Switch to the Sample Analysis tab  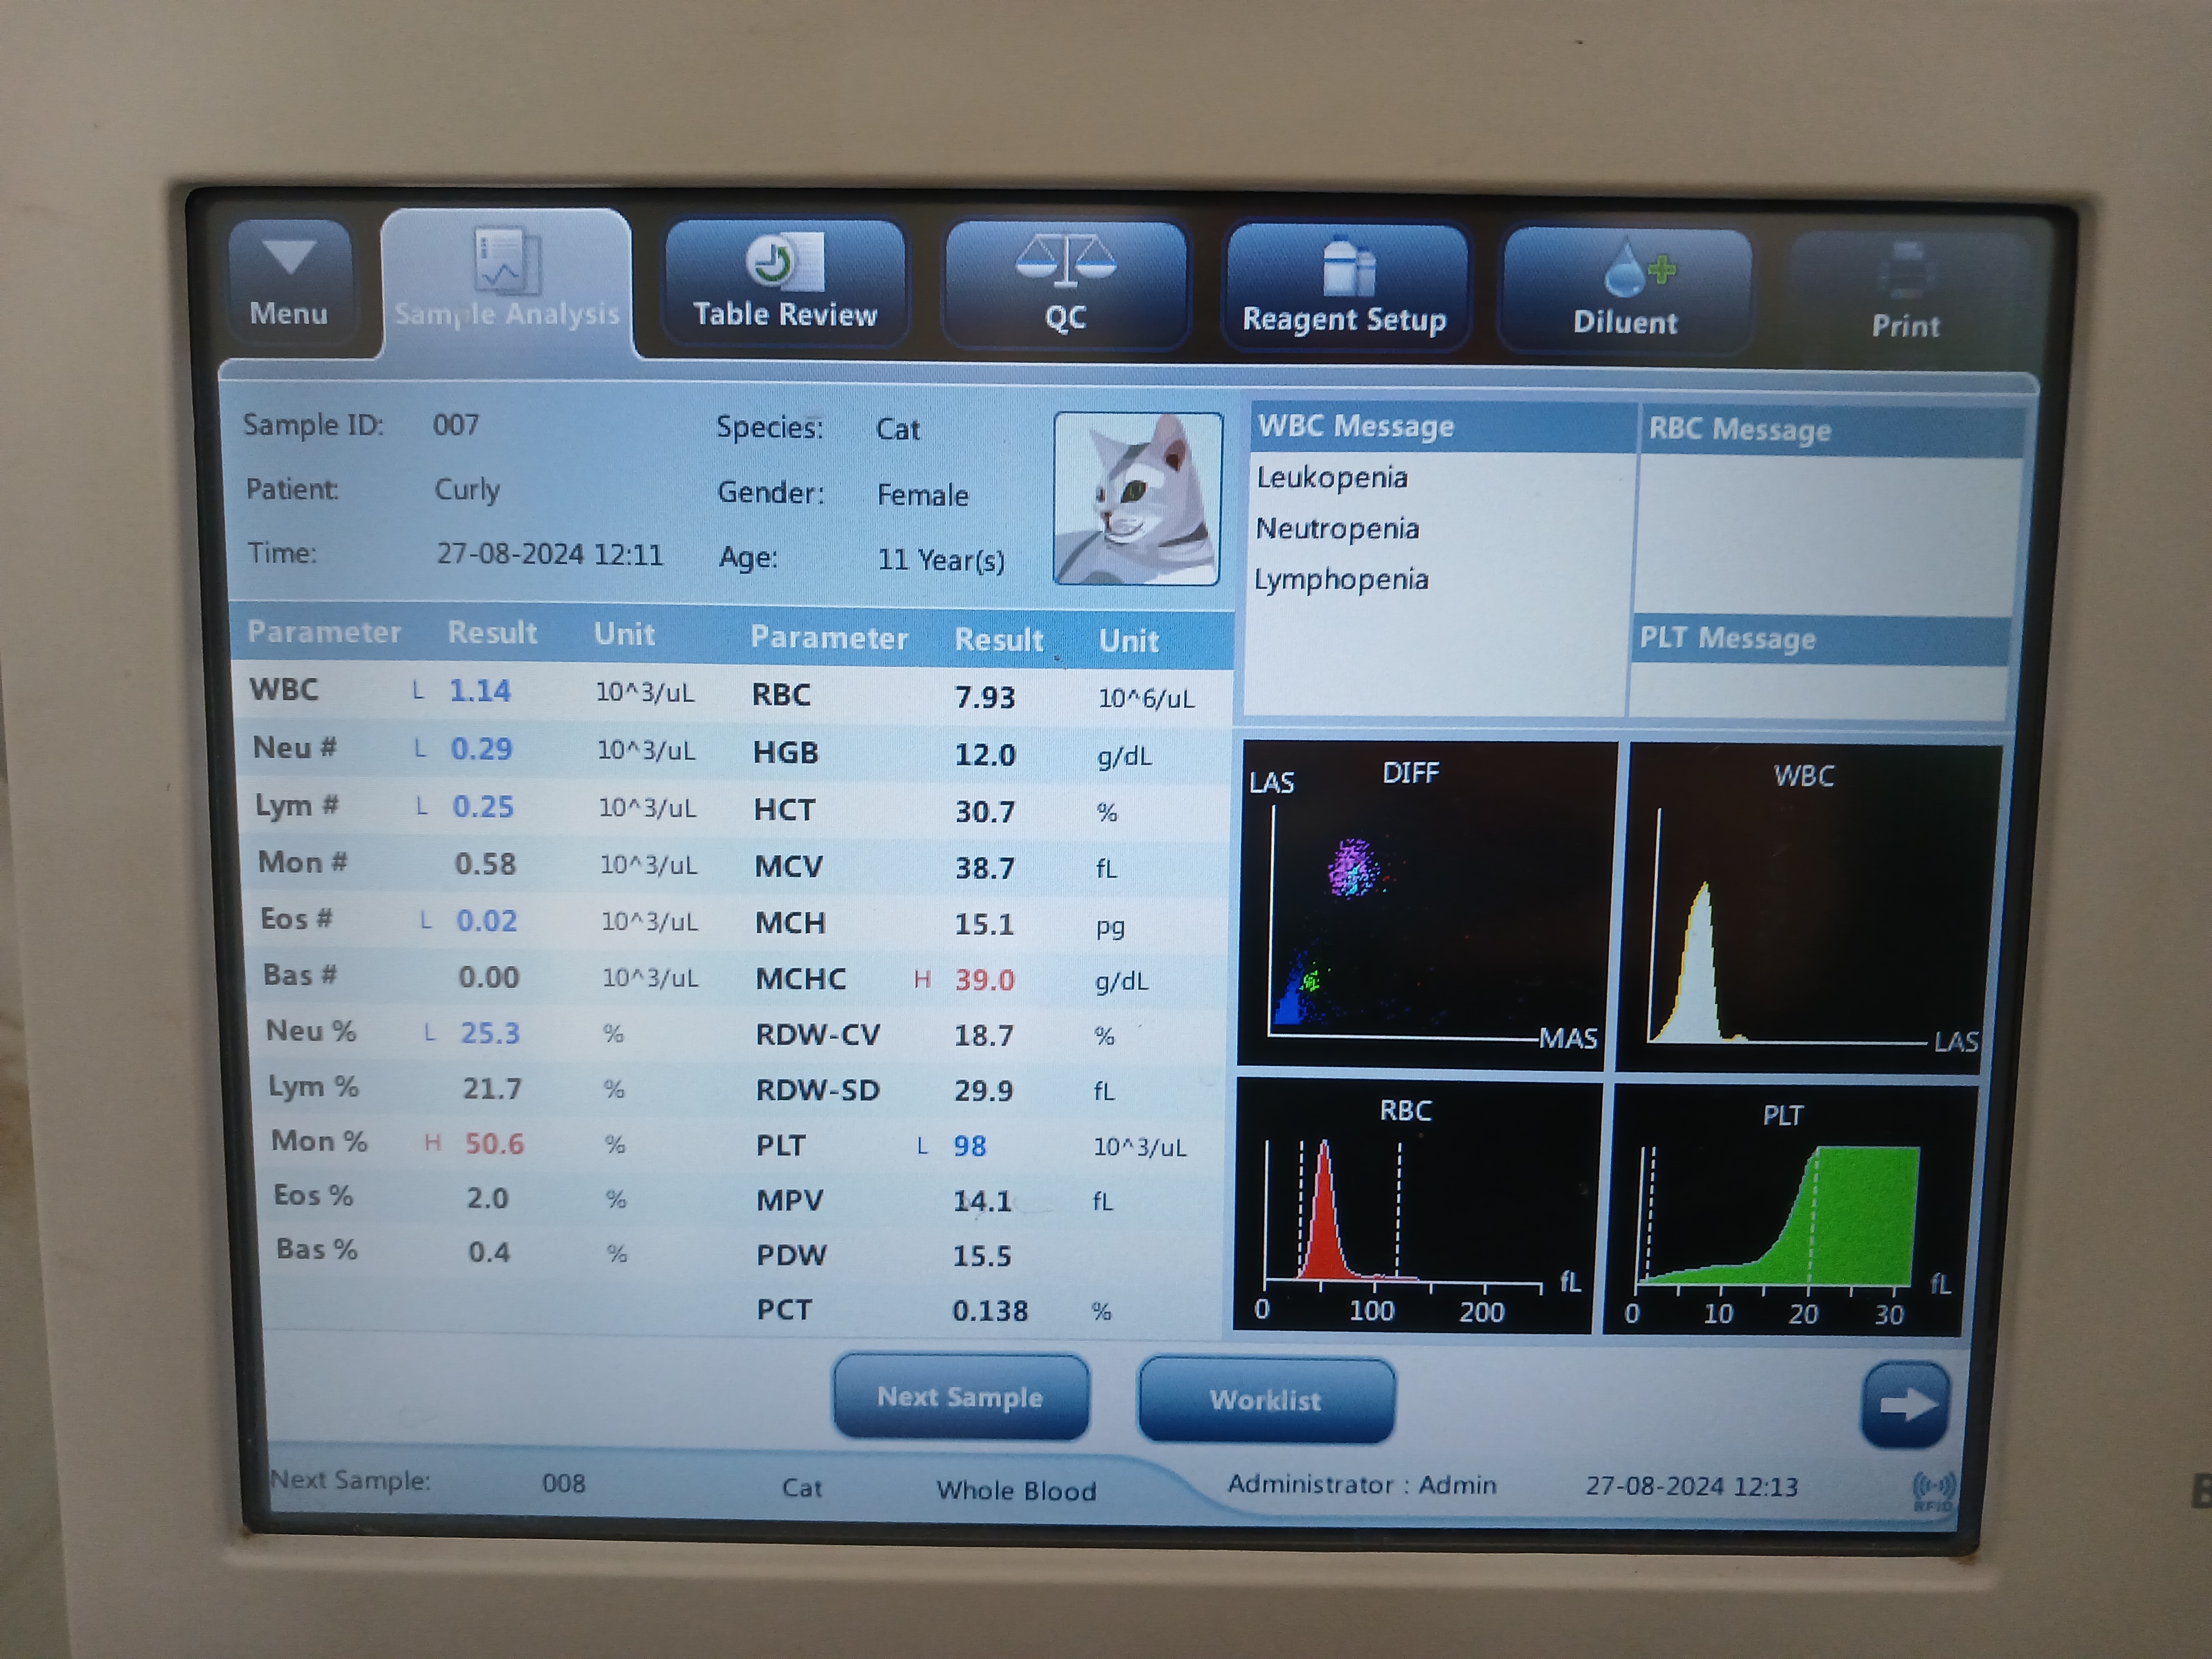507,284
